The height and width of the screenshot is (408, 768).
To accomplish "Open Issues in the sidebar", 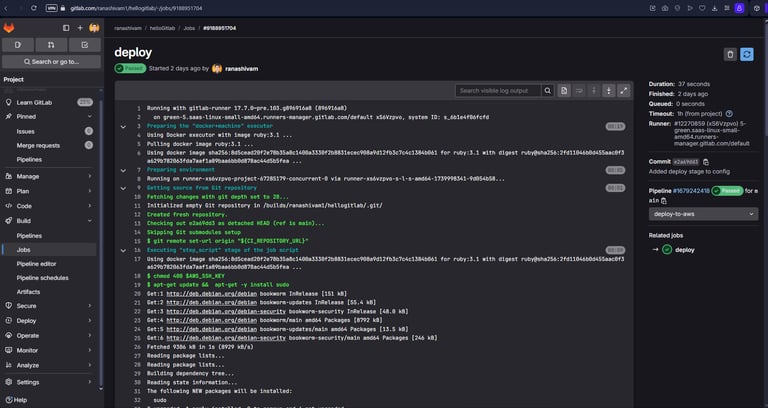I will click(48, 131).
